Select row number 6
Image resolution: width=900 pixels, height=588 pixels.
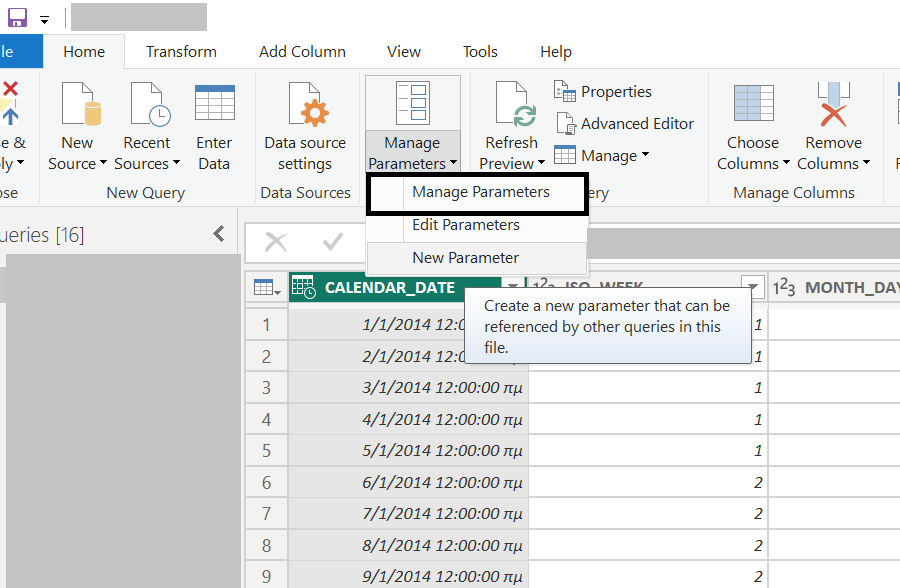pos(266,482)
